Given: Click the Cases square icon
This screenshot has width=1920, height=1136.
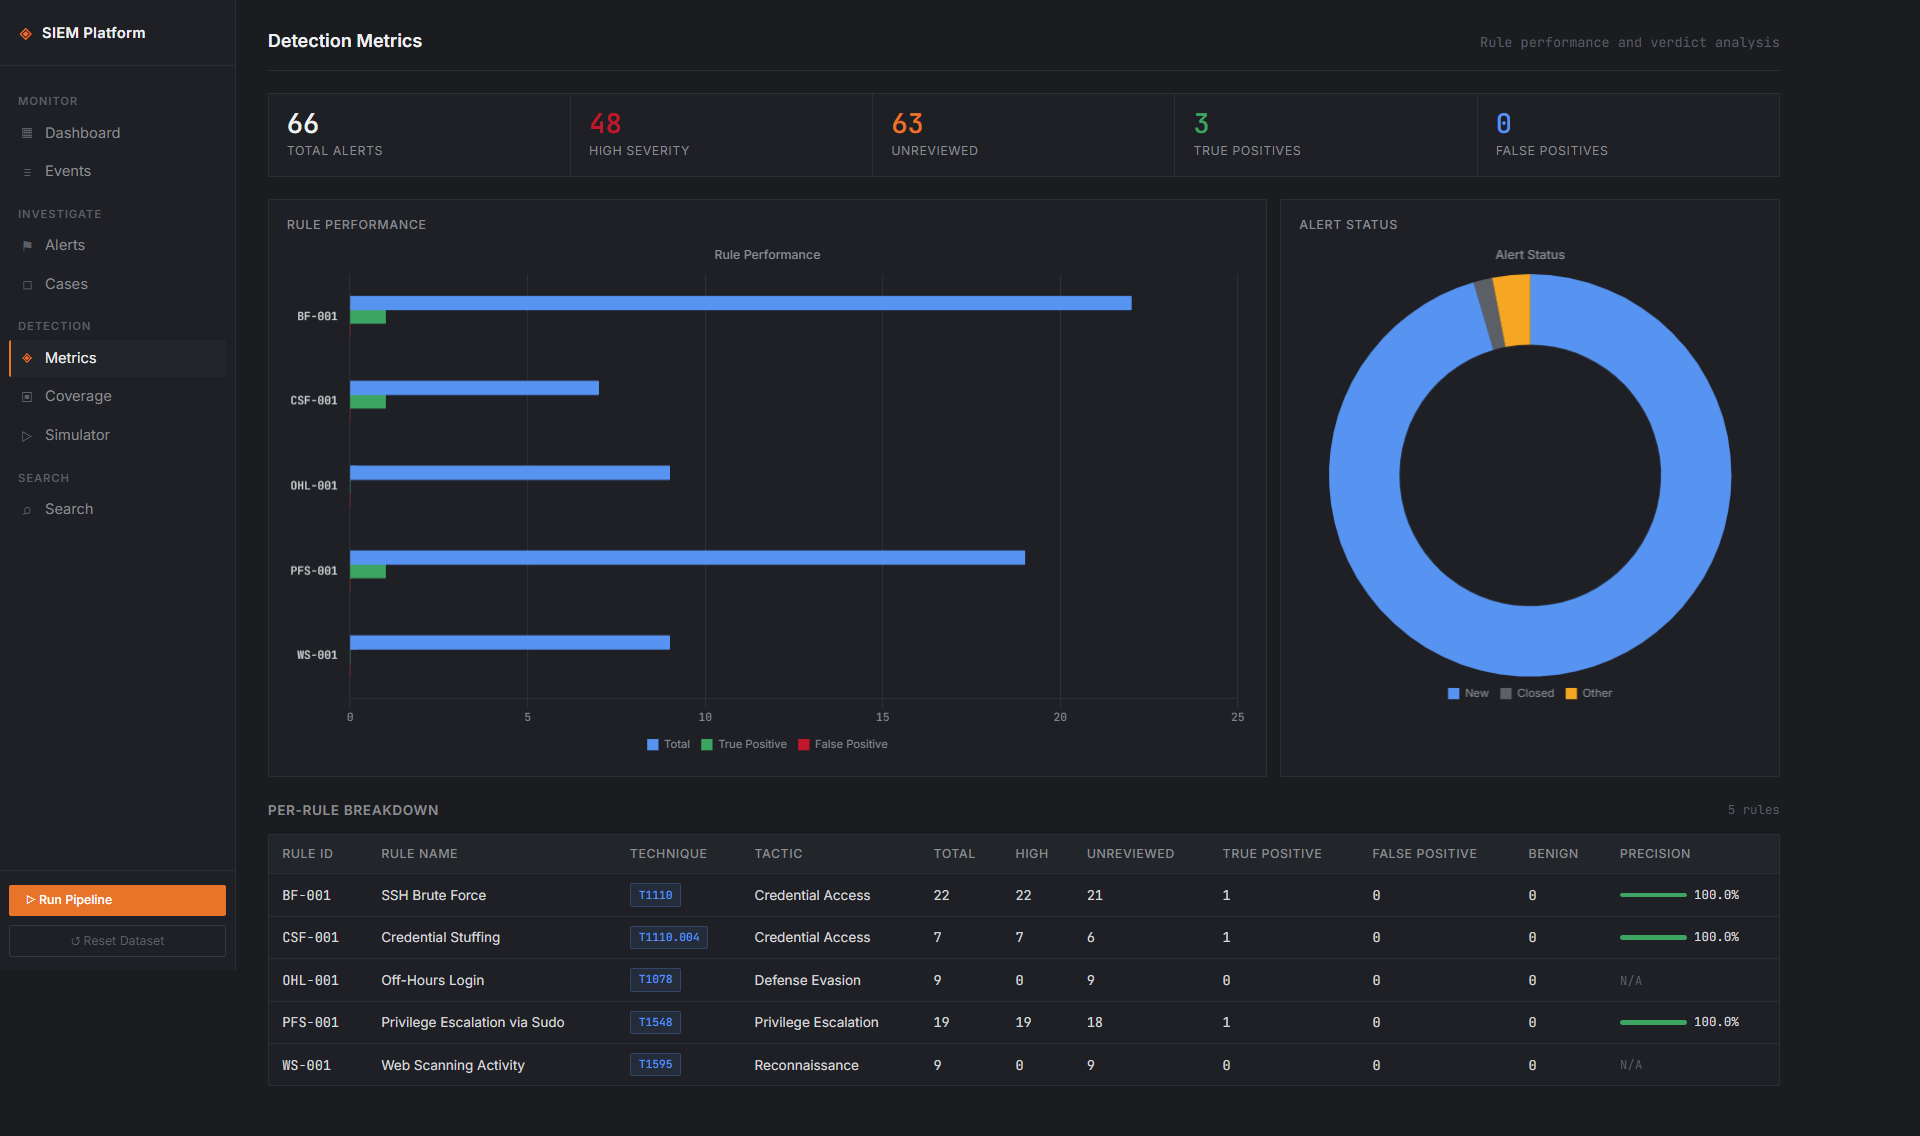Looking at the screenshot, I should tap(27, 285).
